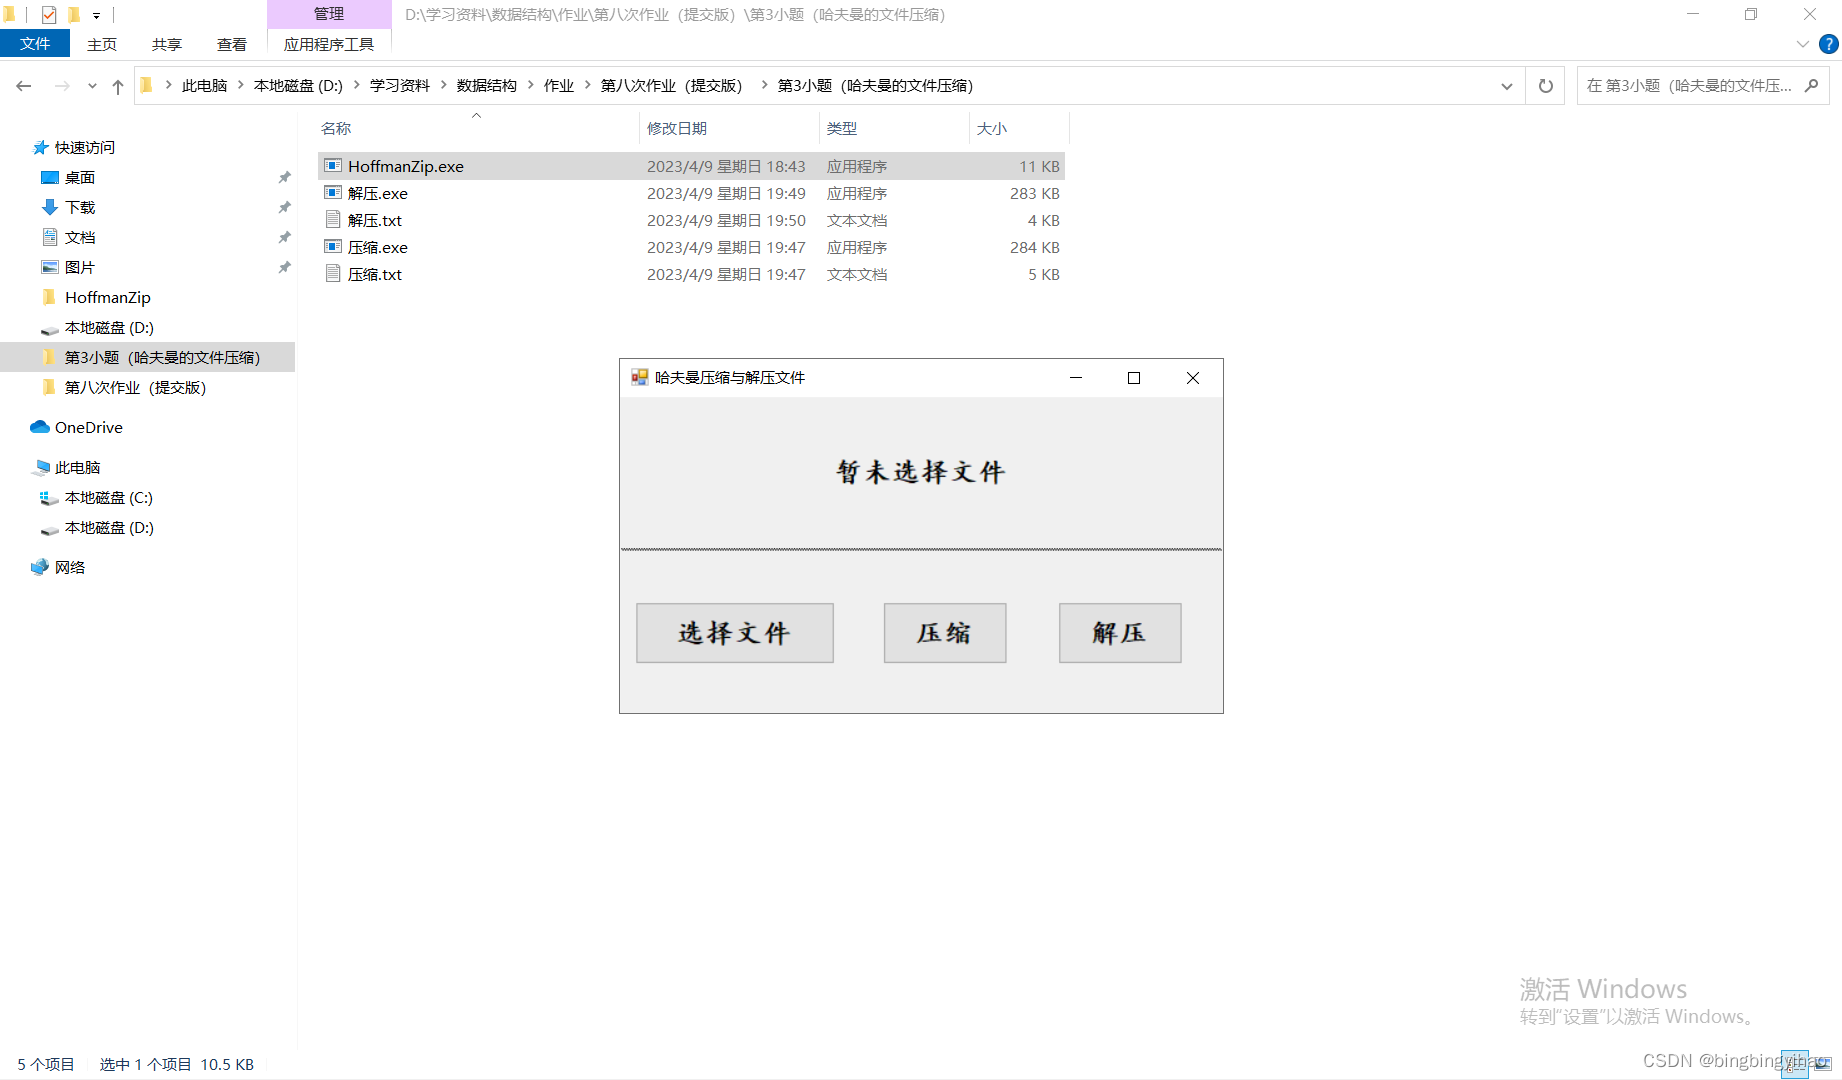Open the 文件 menu tab
The height and width of the screenshot is (1080, 1842).
(x=35, y=44)
